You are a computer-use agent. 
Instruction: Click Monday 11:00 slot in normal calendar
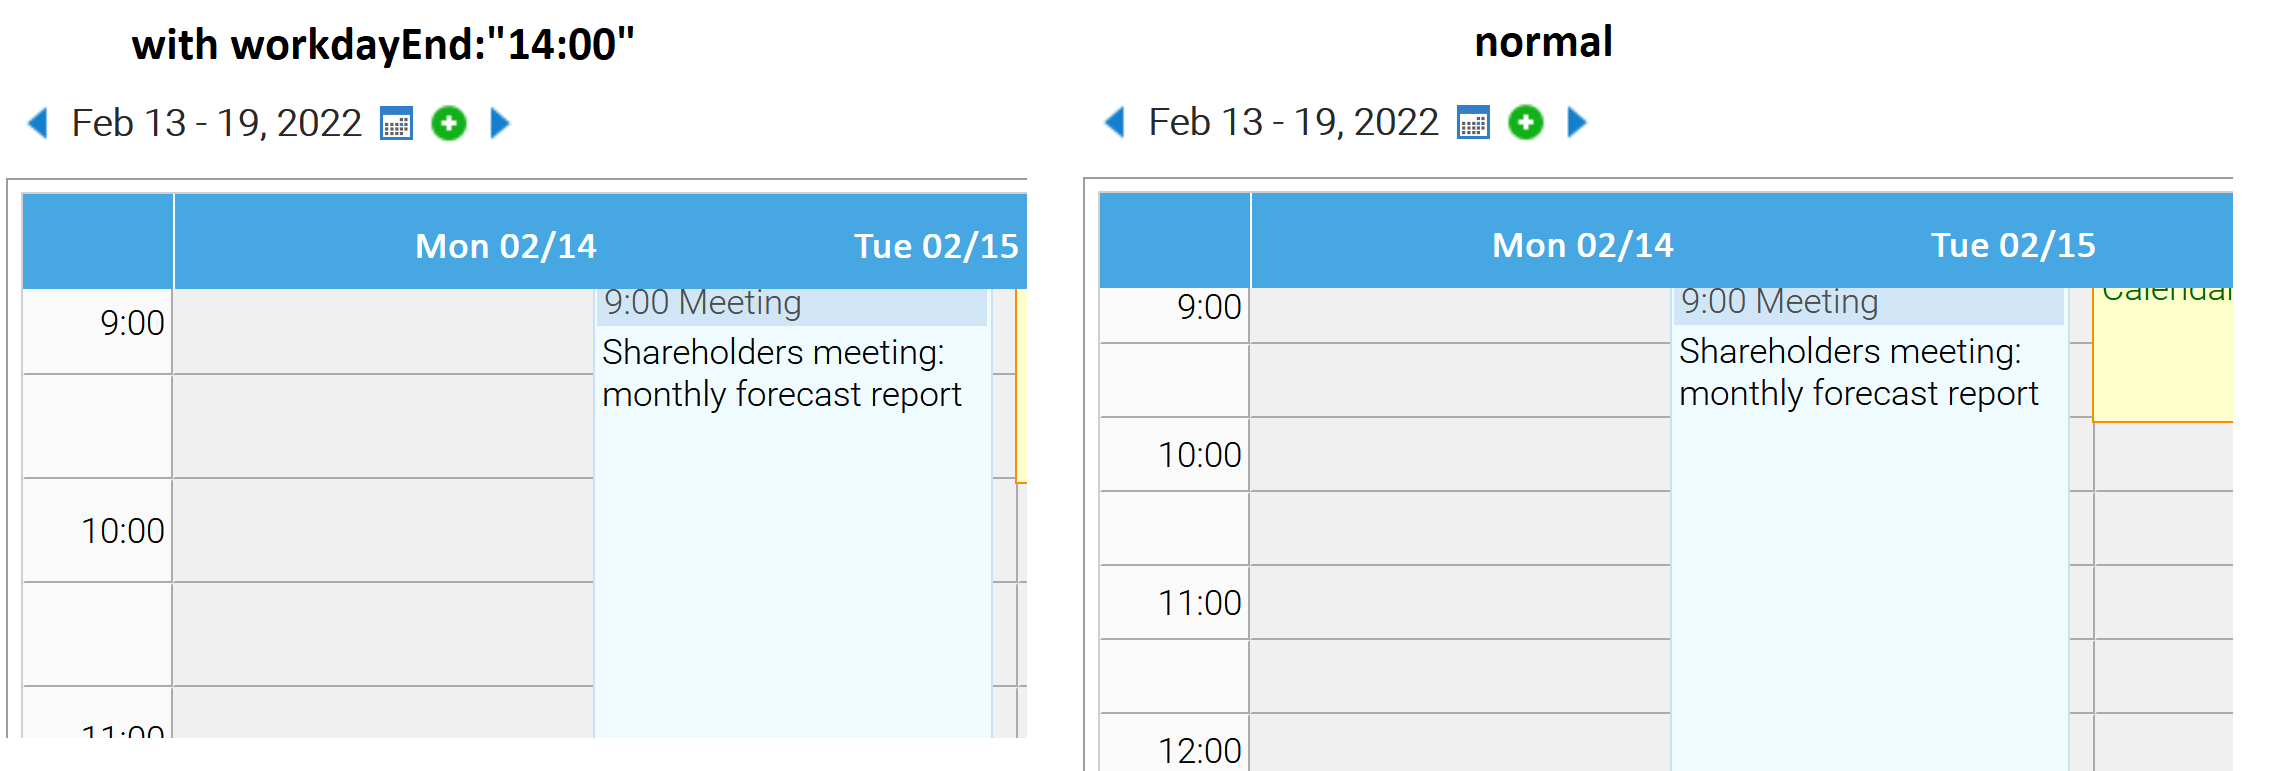point(1460,602)
